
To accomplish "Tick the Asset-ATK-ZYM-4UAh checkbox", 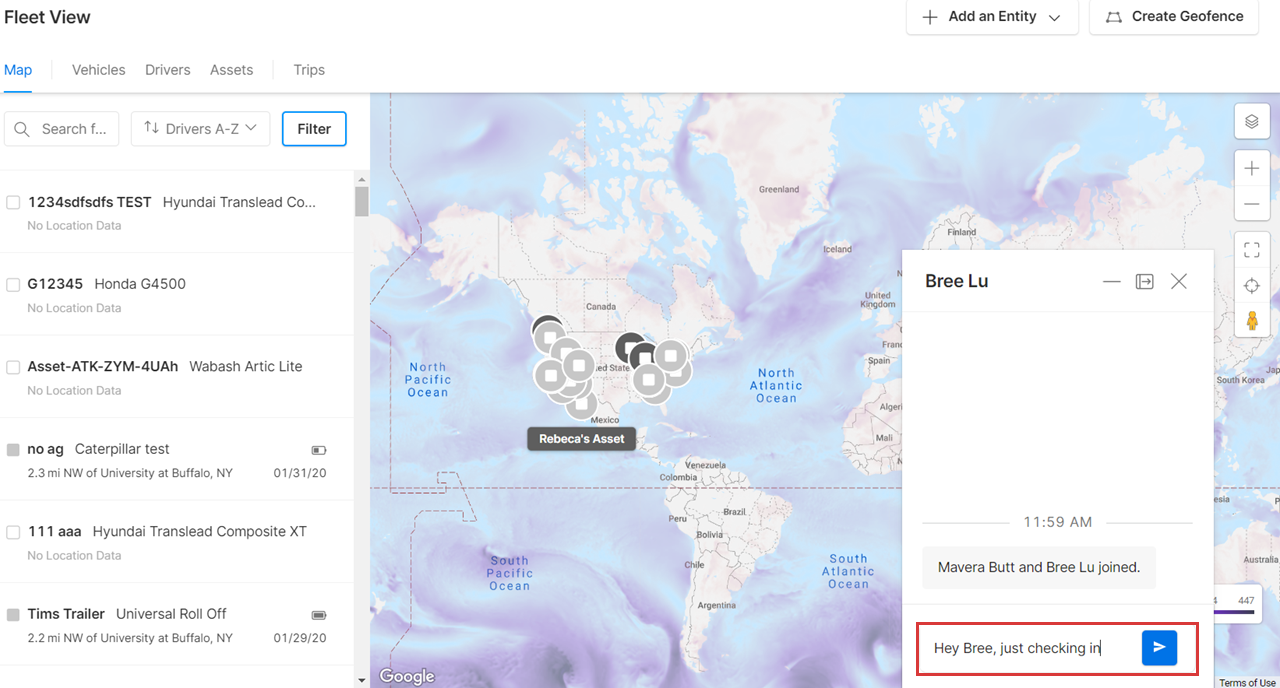I will [x=13, y=367].
